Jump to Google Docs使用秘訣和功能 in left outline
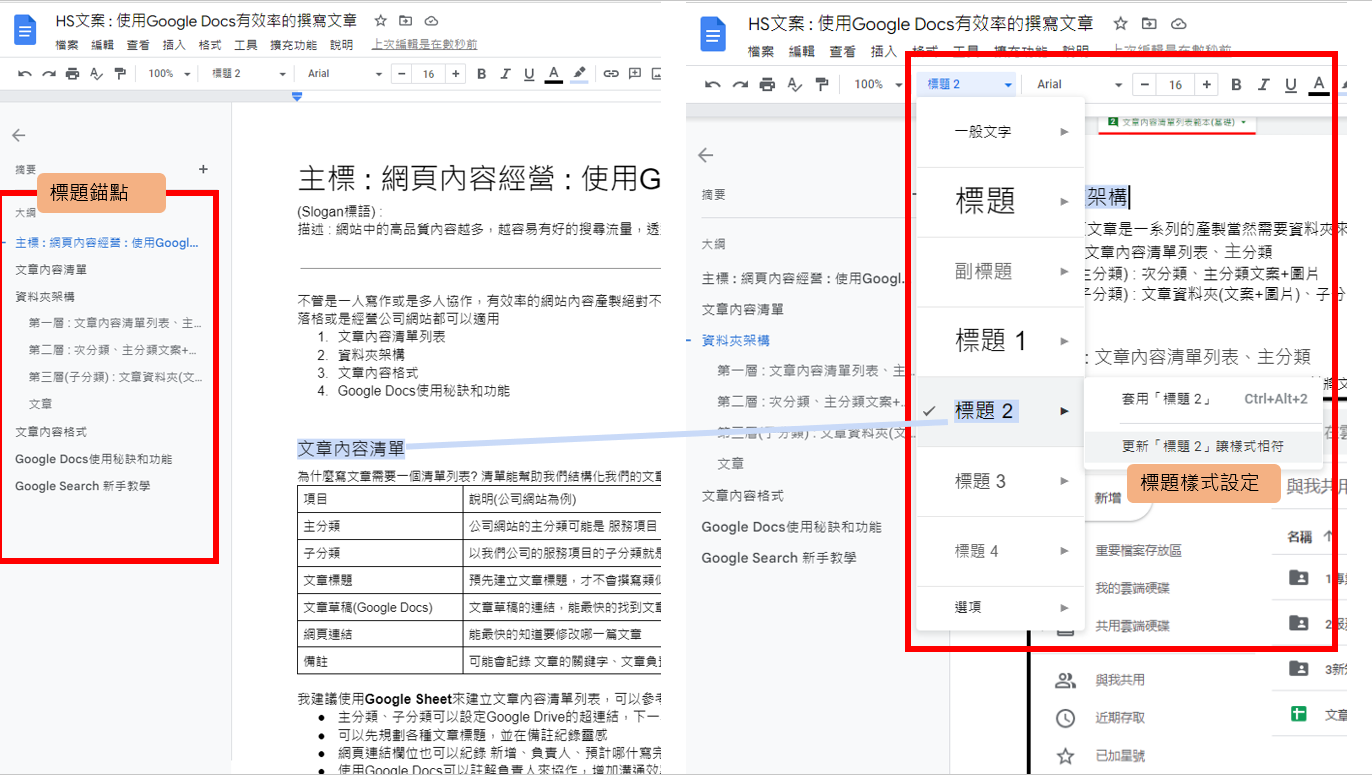The image size is (1372, 775). 94,459
